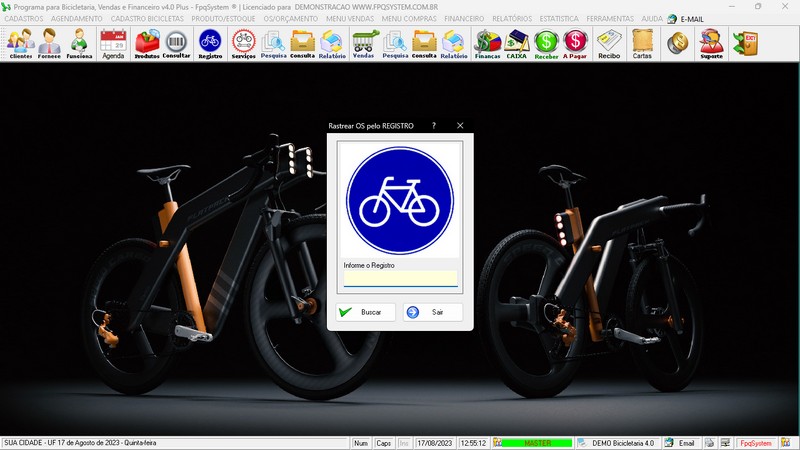Click the E-MAIL menu item

coord(686,19)
